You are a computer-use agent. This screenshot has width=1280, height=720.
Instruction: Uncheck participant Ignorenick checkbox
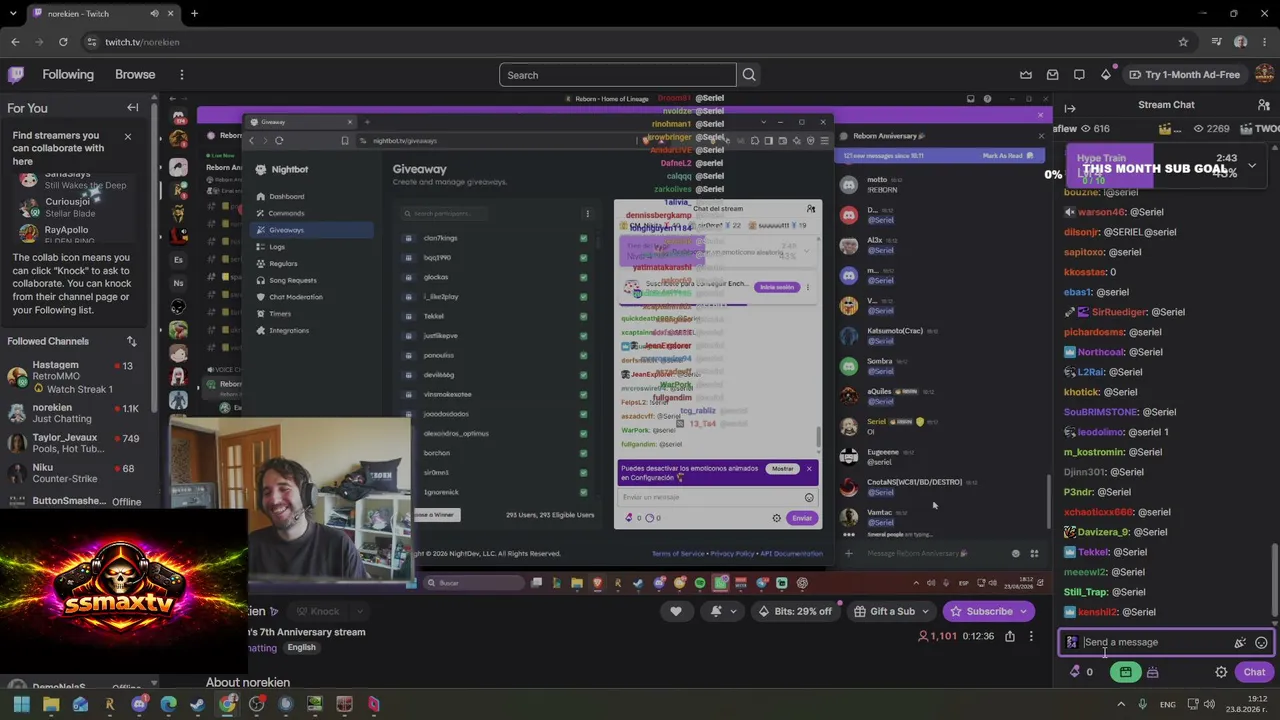coord(583,492)
